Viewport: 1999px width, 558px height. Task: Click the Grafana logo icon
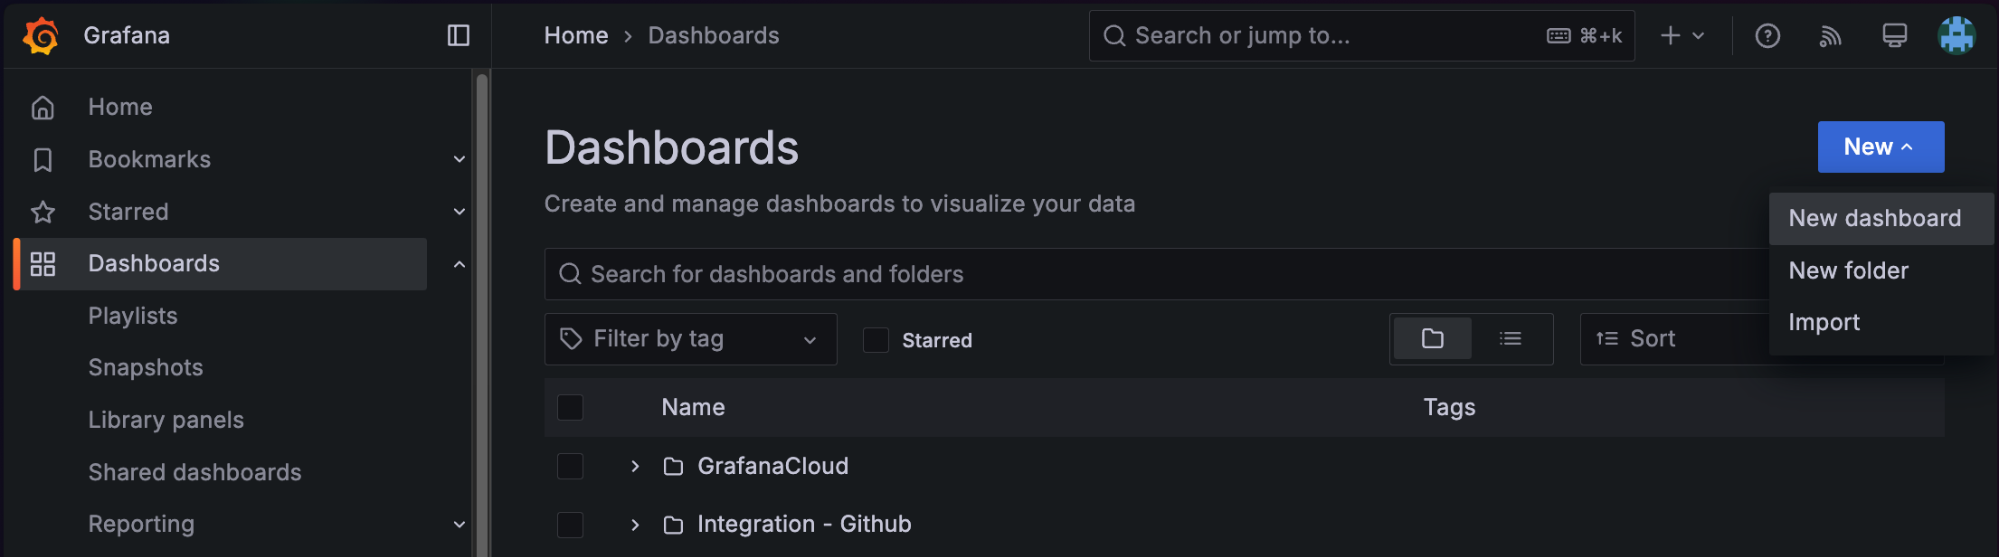click(x=41, y=36)
